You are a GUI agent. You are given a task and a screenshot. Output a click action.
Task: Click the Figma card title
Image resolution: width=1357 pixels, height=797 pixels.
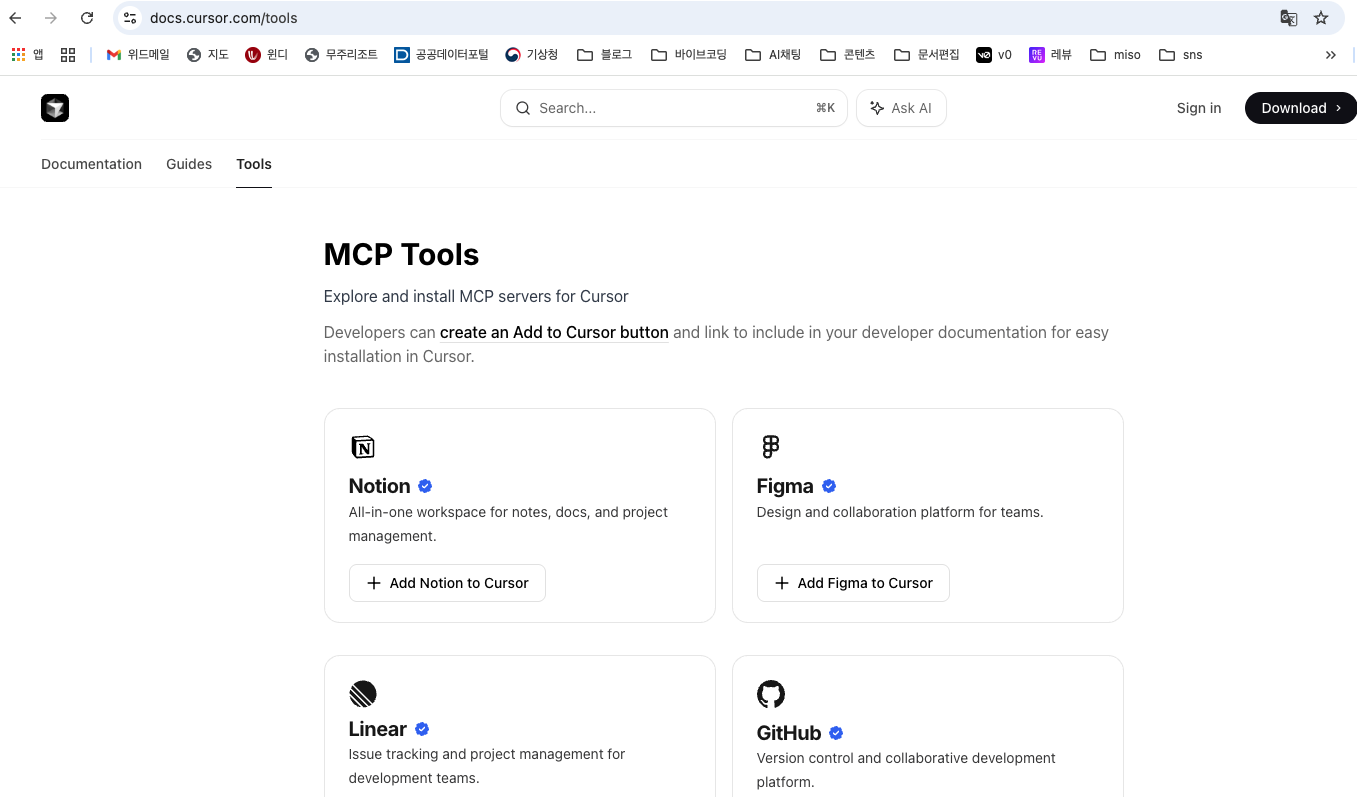785,486
